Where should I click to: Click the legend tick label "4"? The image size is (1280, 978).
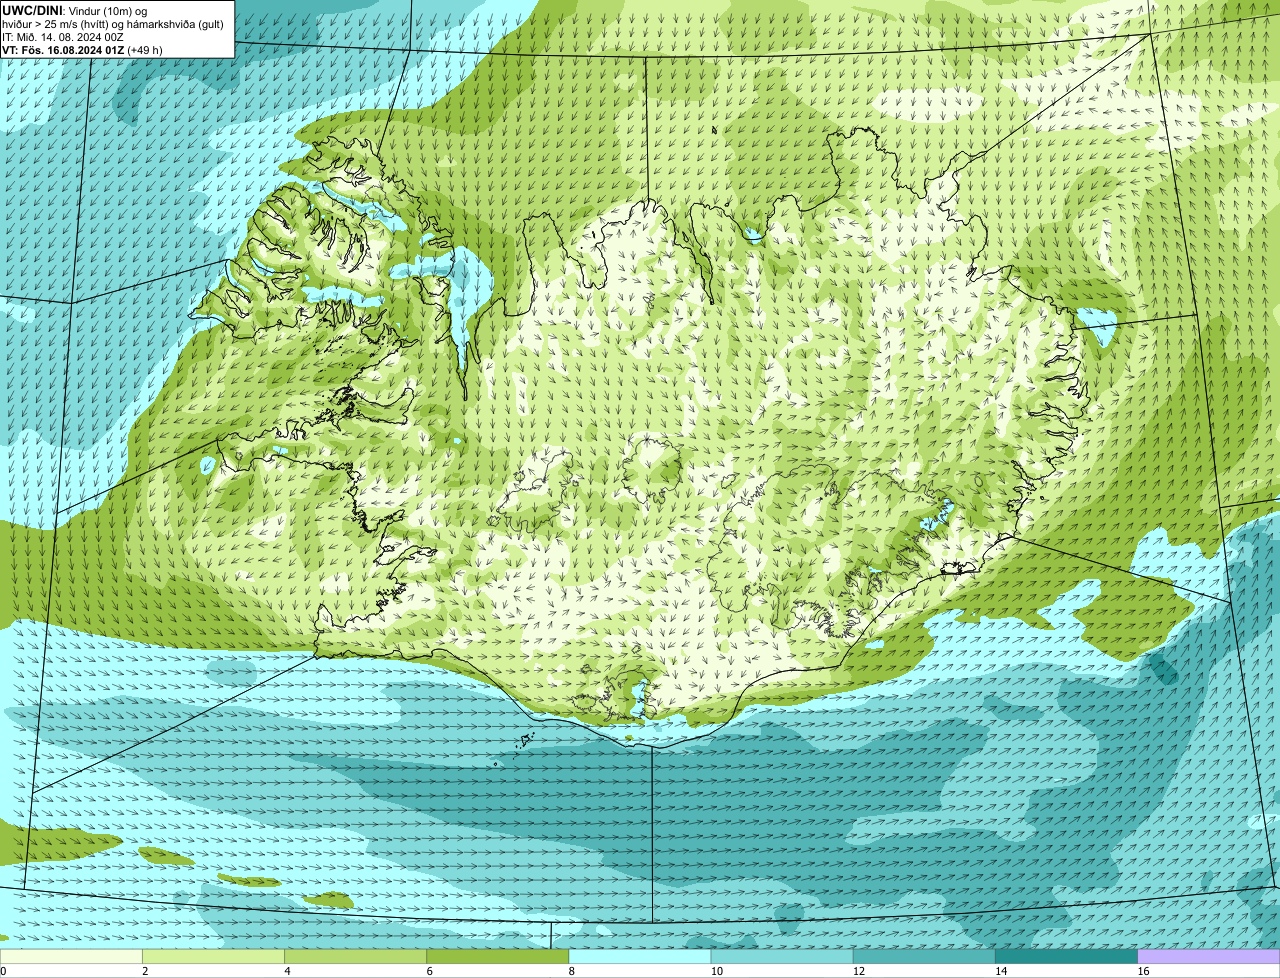(287, 971)
